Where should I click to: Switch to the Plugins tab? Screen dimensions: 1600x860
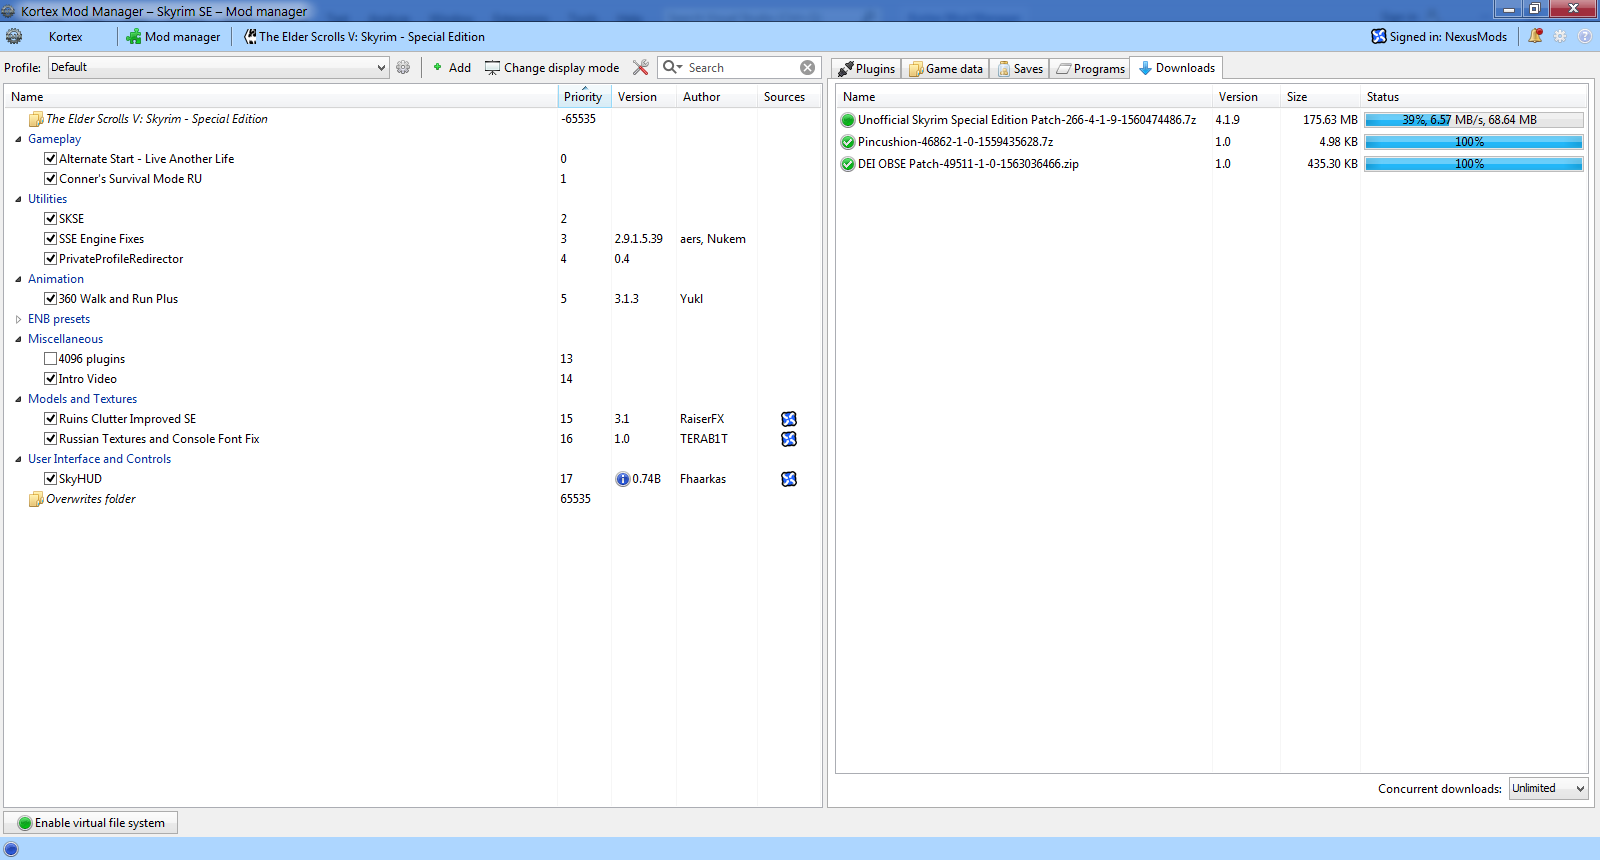point(867,68)
